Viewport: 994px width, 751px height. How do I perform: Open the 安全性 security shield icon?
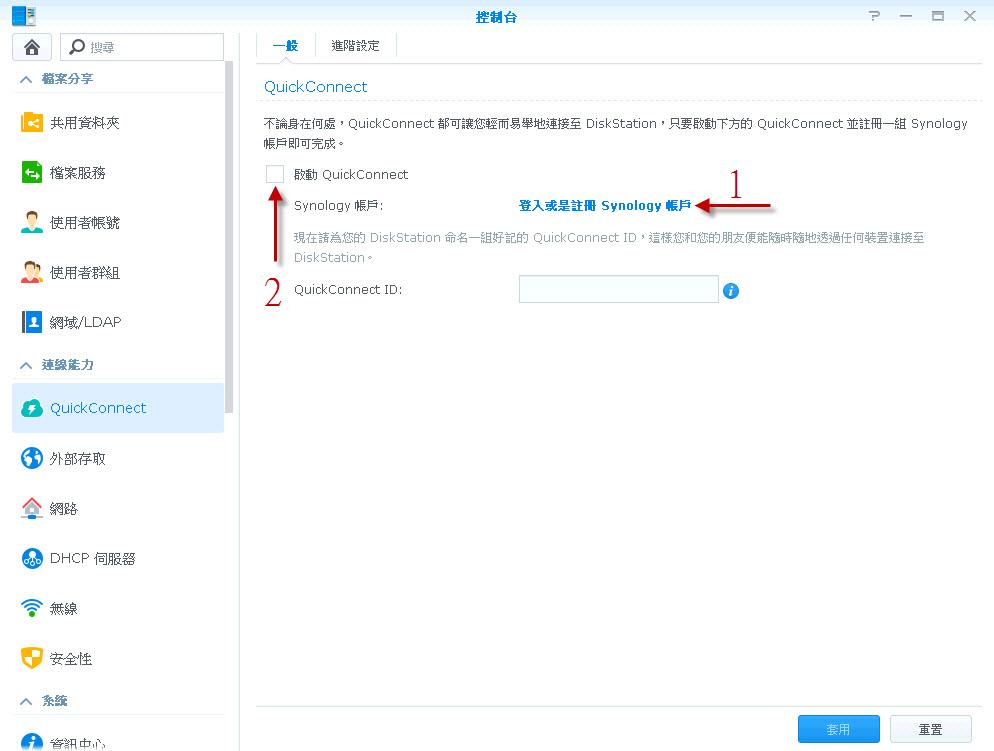click(32, 658)
